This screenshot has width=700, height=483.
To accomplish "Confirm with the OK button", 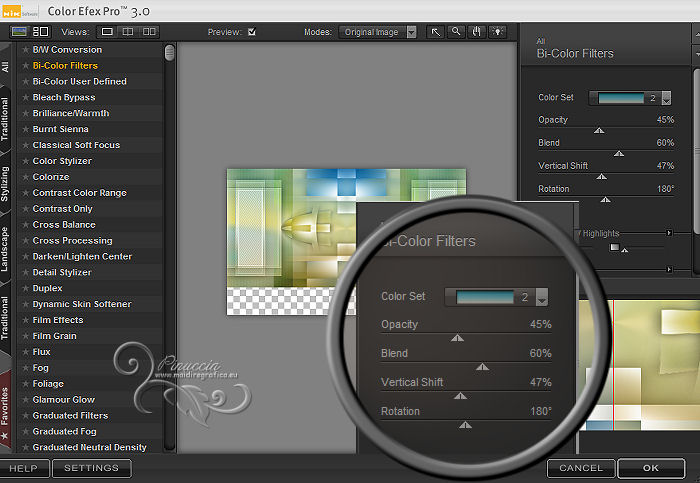I will click(651, 468).
